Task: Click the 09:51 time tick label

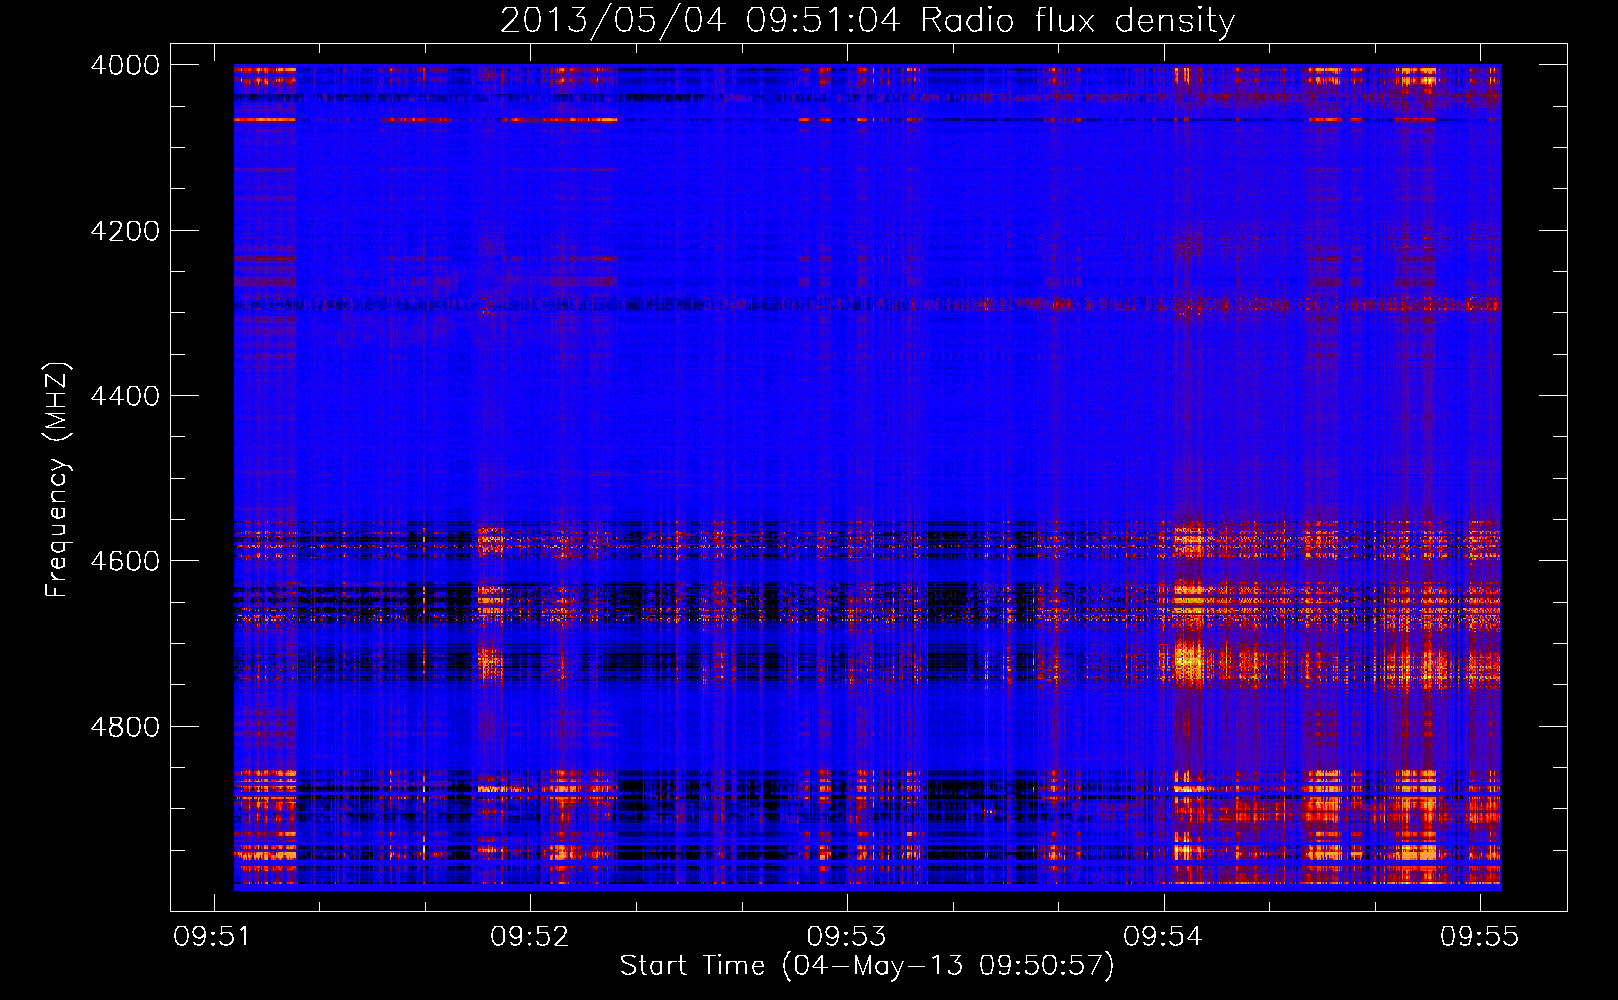Action: [x=213, y=937]
